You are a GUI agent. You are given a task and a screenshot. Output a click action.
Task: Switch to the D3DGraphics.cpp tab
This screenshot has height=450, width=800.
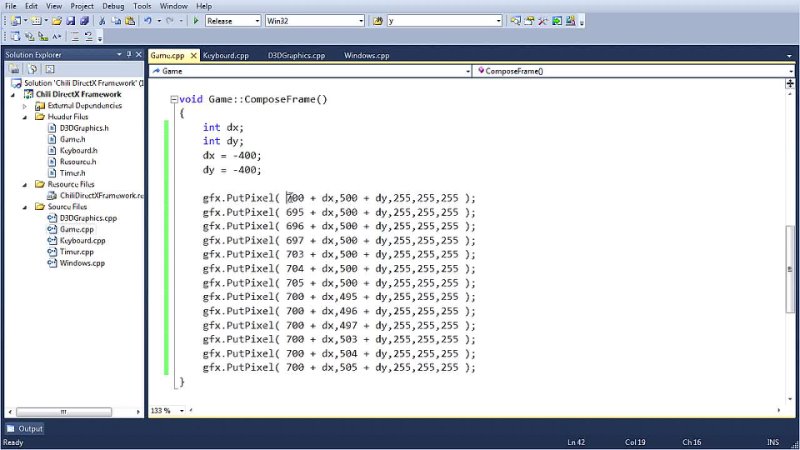coord(296,56)
